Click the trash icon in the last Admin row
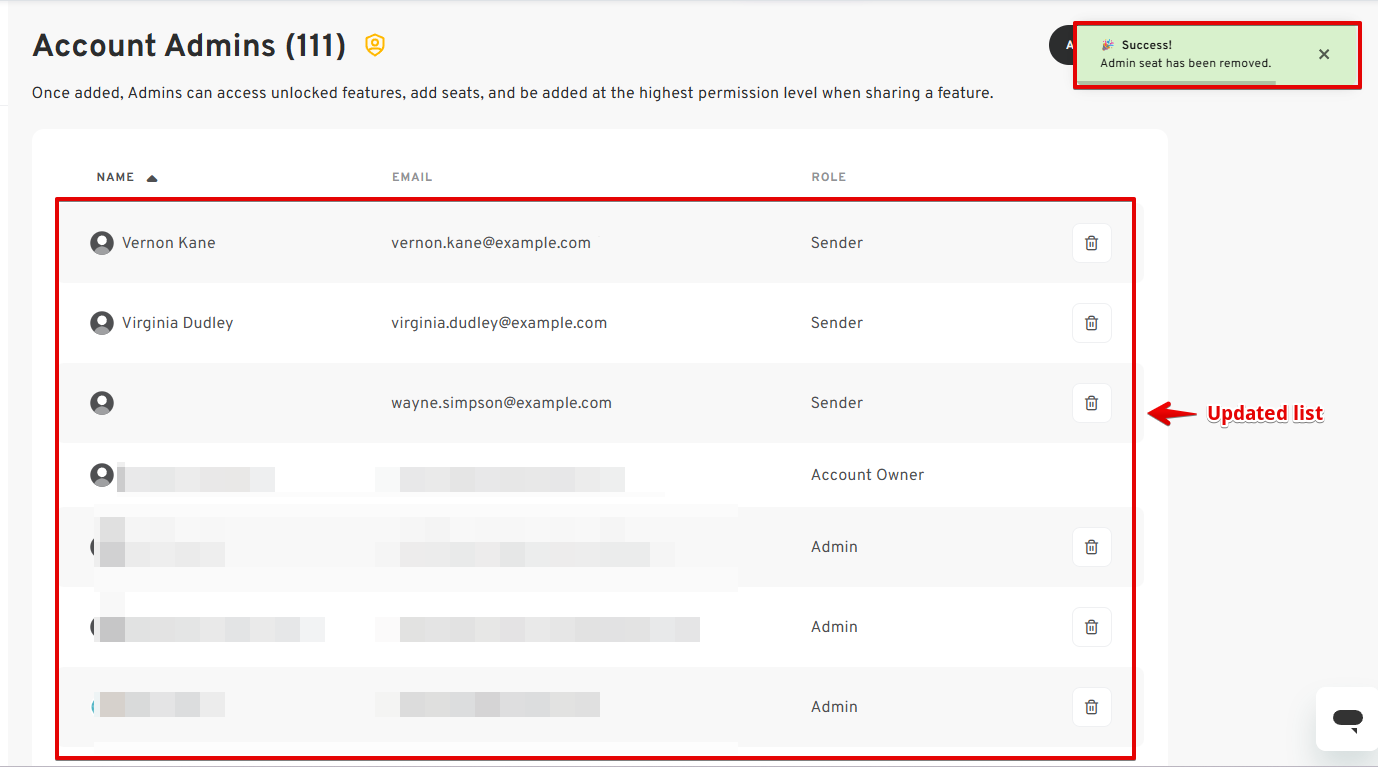 point(1091,707)
